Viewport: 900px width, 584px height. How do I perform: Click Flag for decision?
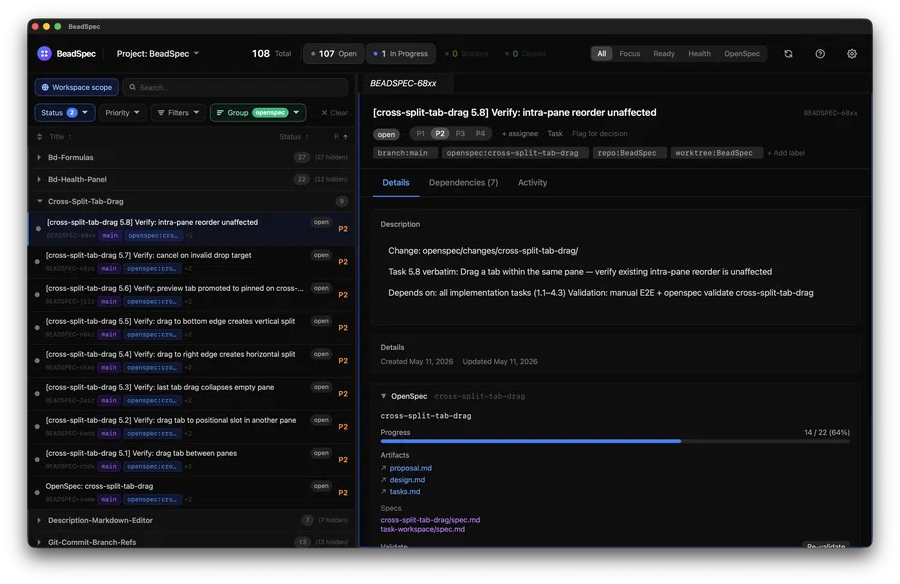599,133
